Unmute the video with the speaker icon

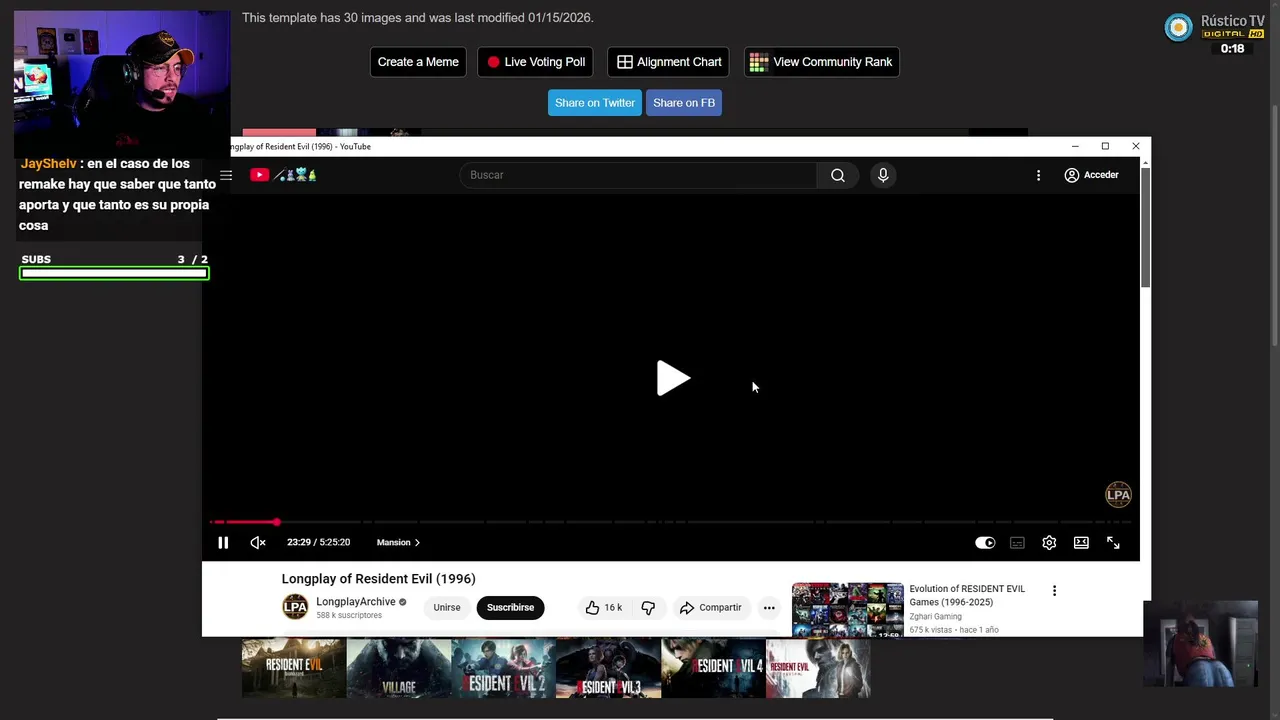pyautogui.click(x=258, y=542)
